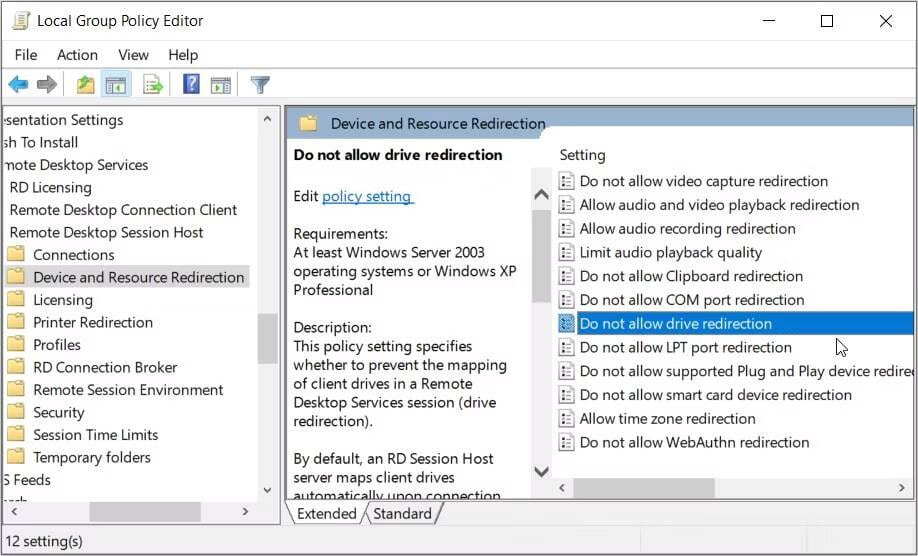Click the Forward arrow toolbar icon
This screenshot has height=556, width=918.
(x=46, y=85)
